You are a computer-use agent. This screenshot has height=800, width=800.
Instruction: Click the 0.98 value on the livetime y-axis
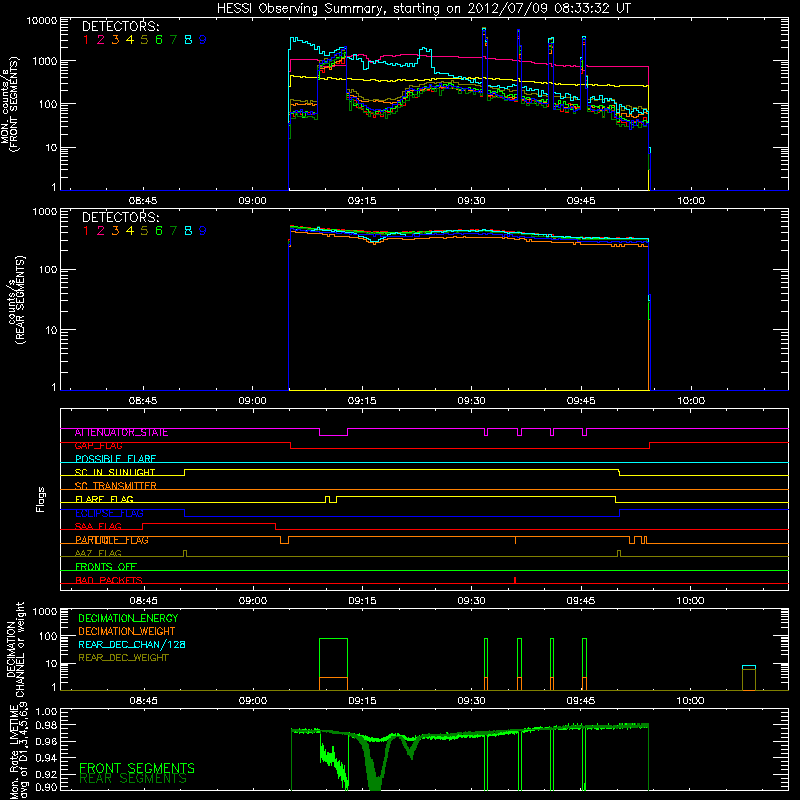click(x=46, y=726)
